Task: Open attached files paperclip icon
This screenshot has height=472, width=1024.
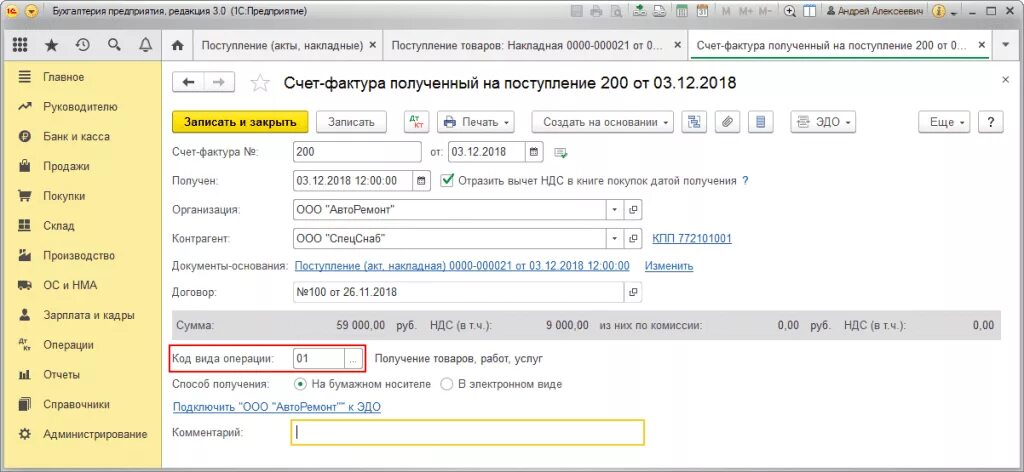Action: [727, 122]
